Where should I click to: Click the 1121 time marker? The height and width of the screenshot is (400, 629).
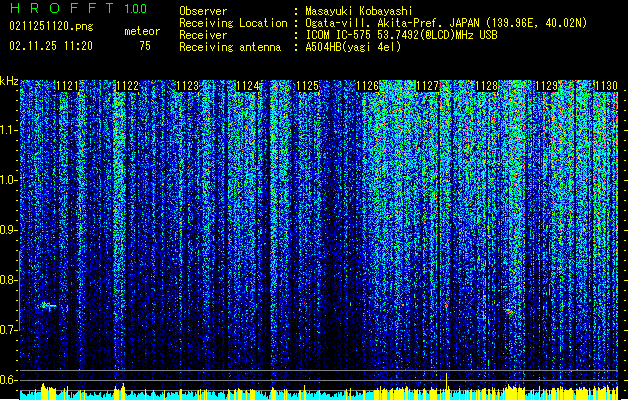click(x=67, y=86)
